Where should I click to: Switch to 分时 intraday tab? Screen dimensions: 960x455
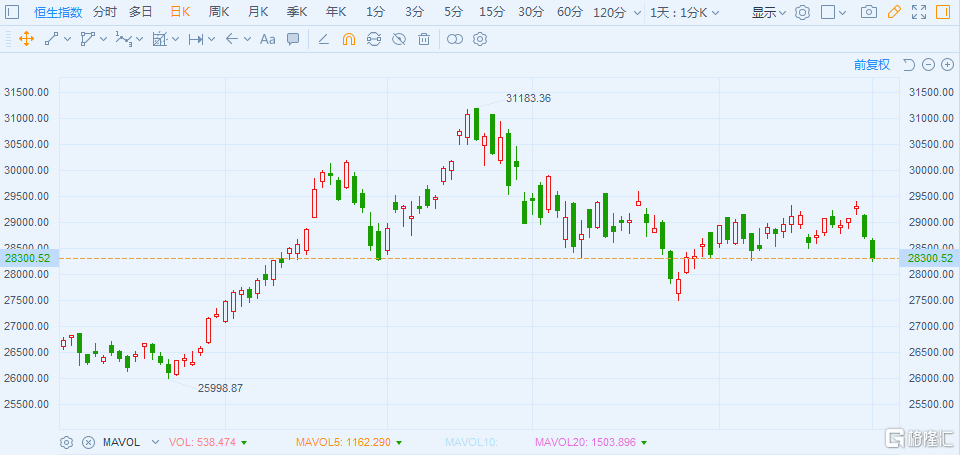tap(103, 12)
